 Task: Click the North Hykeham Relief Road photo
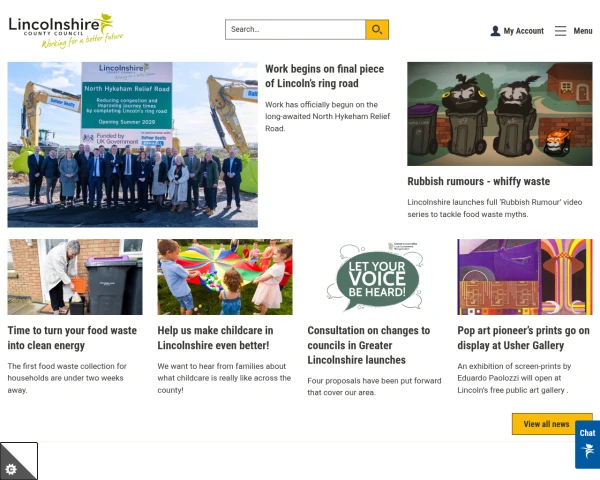click(132, 145)
